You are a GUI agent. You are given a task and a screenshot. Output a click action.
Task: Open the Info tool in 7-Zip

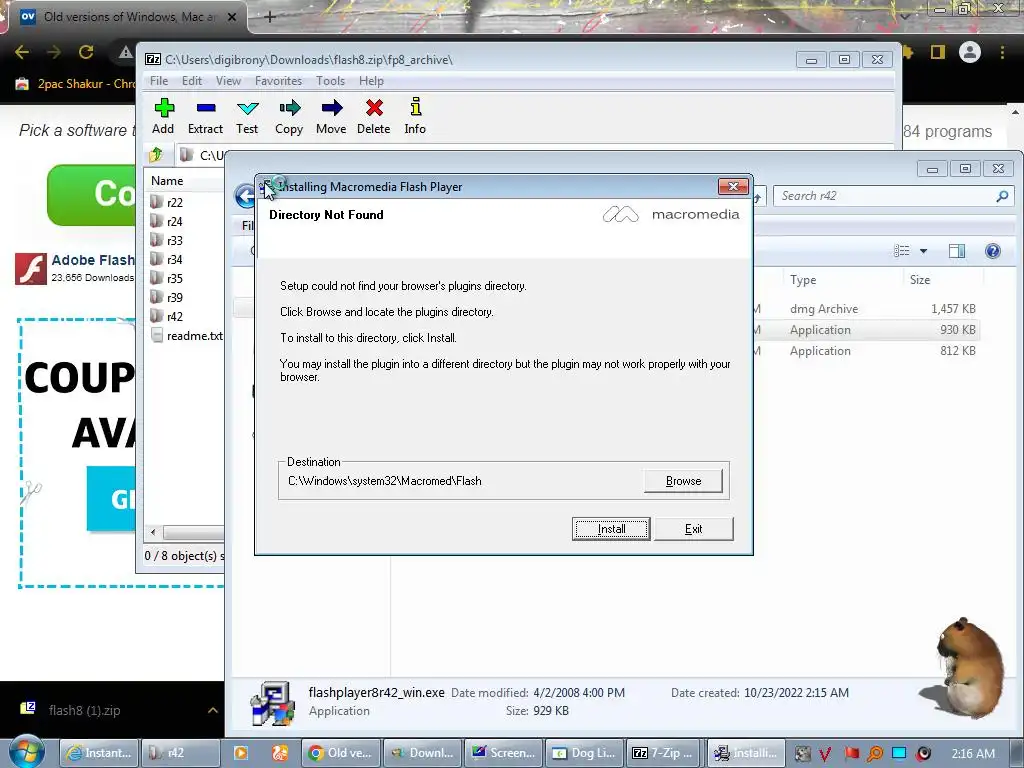click(415, 107)
